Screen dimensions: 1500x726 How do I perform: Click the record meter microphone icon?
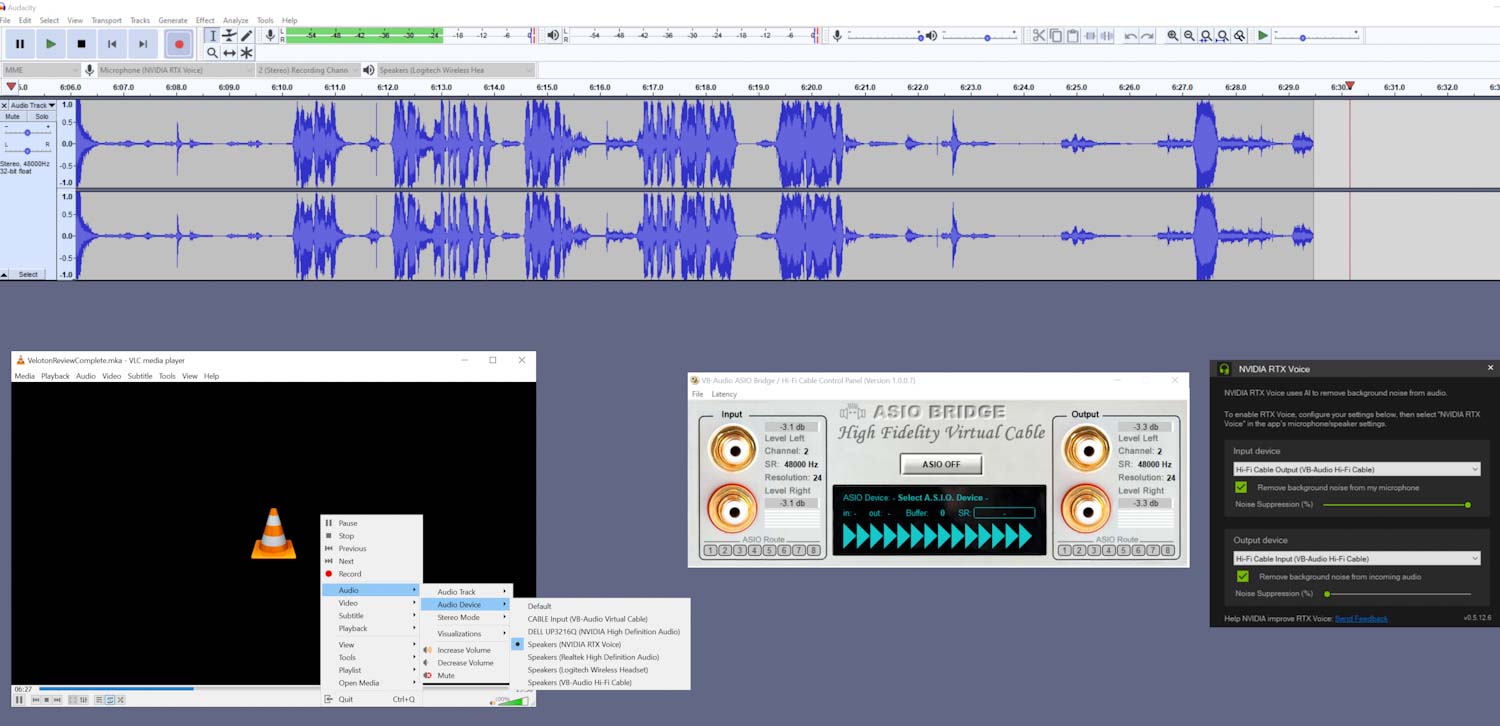(x=270, y=36)
